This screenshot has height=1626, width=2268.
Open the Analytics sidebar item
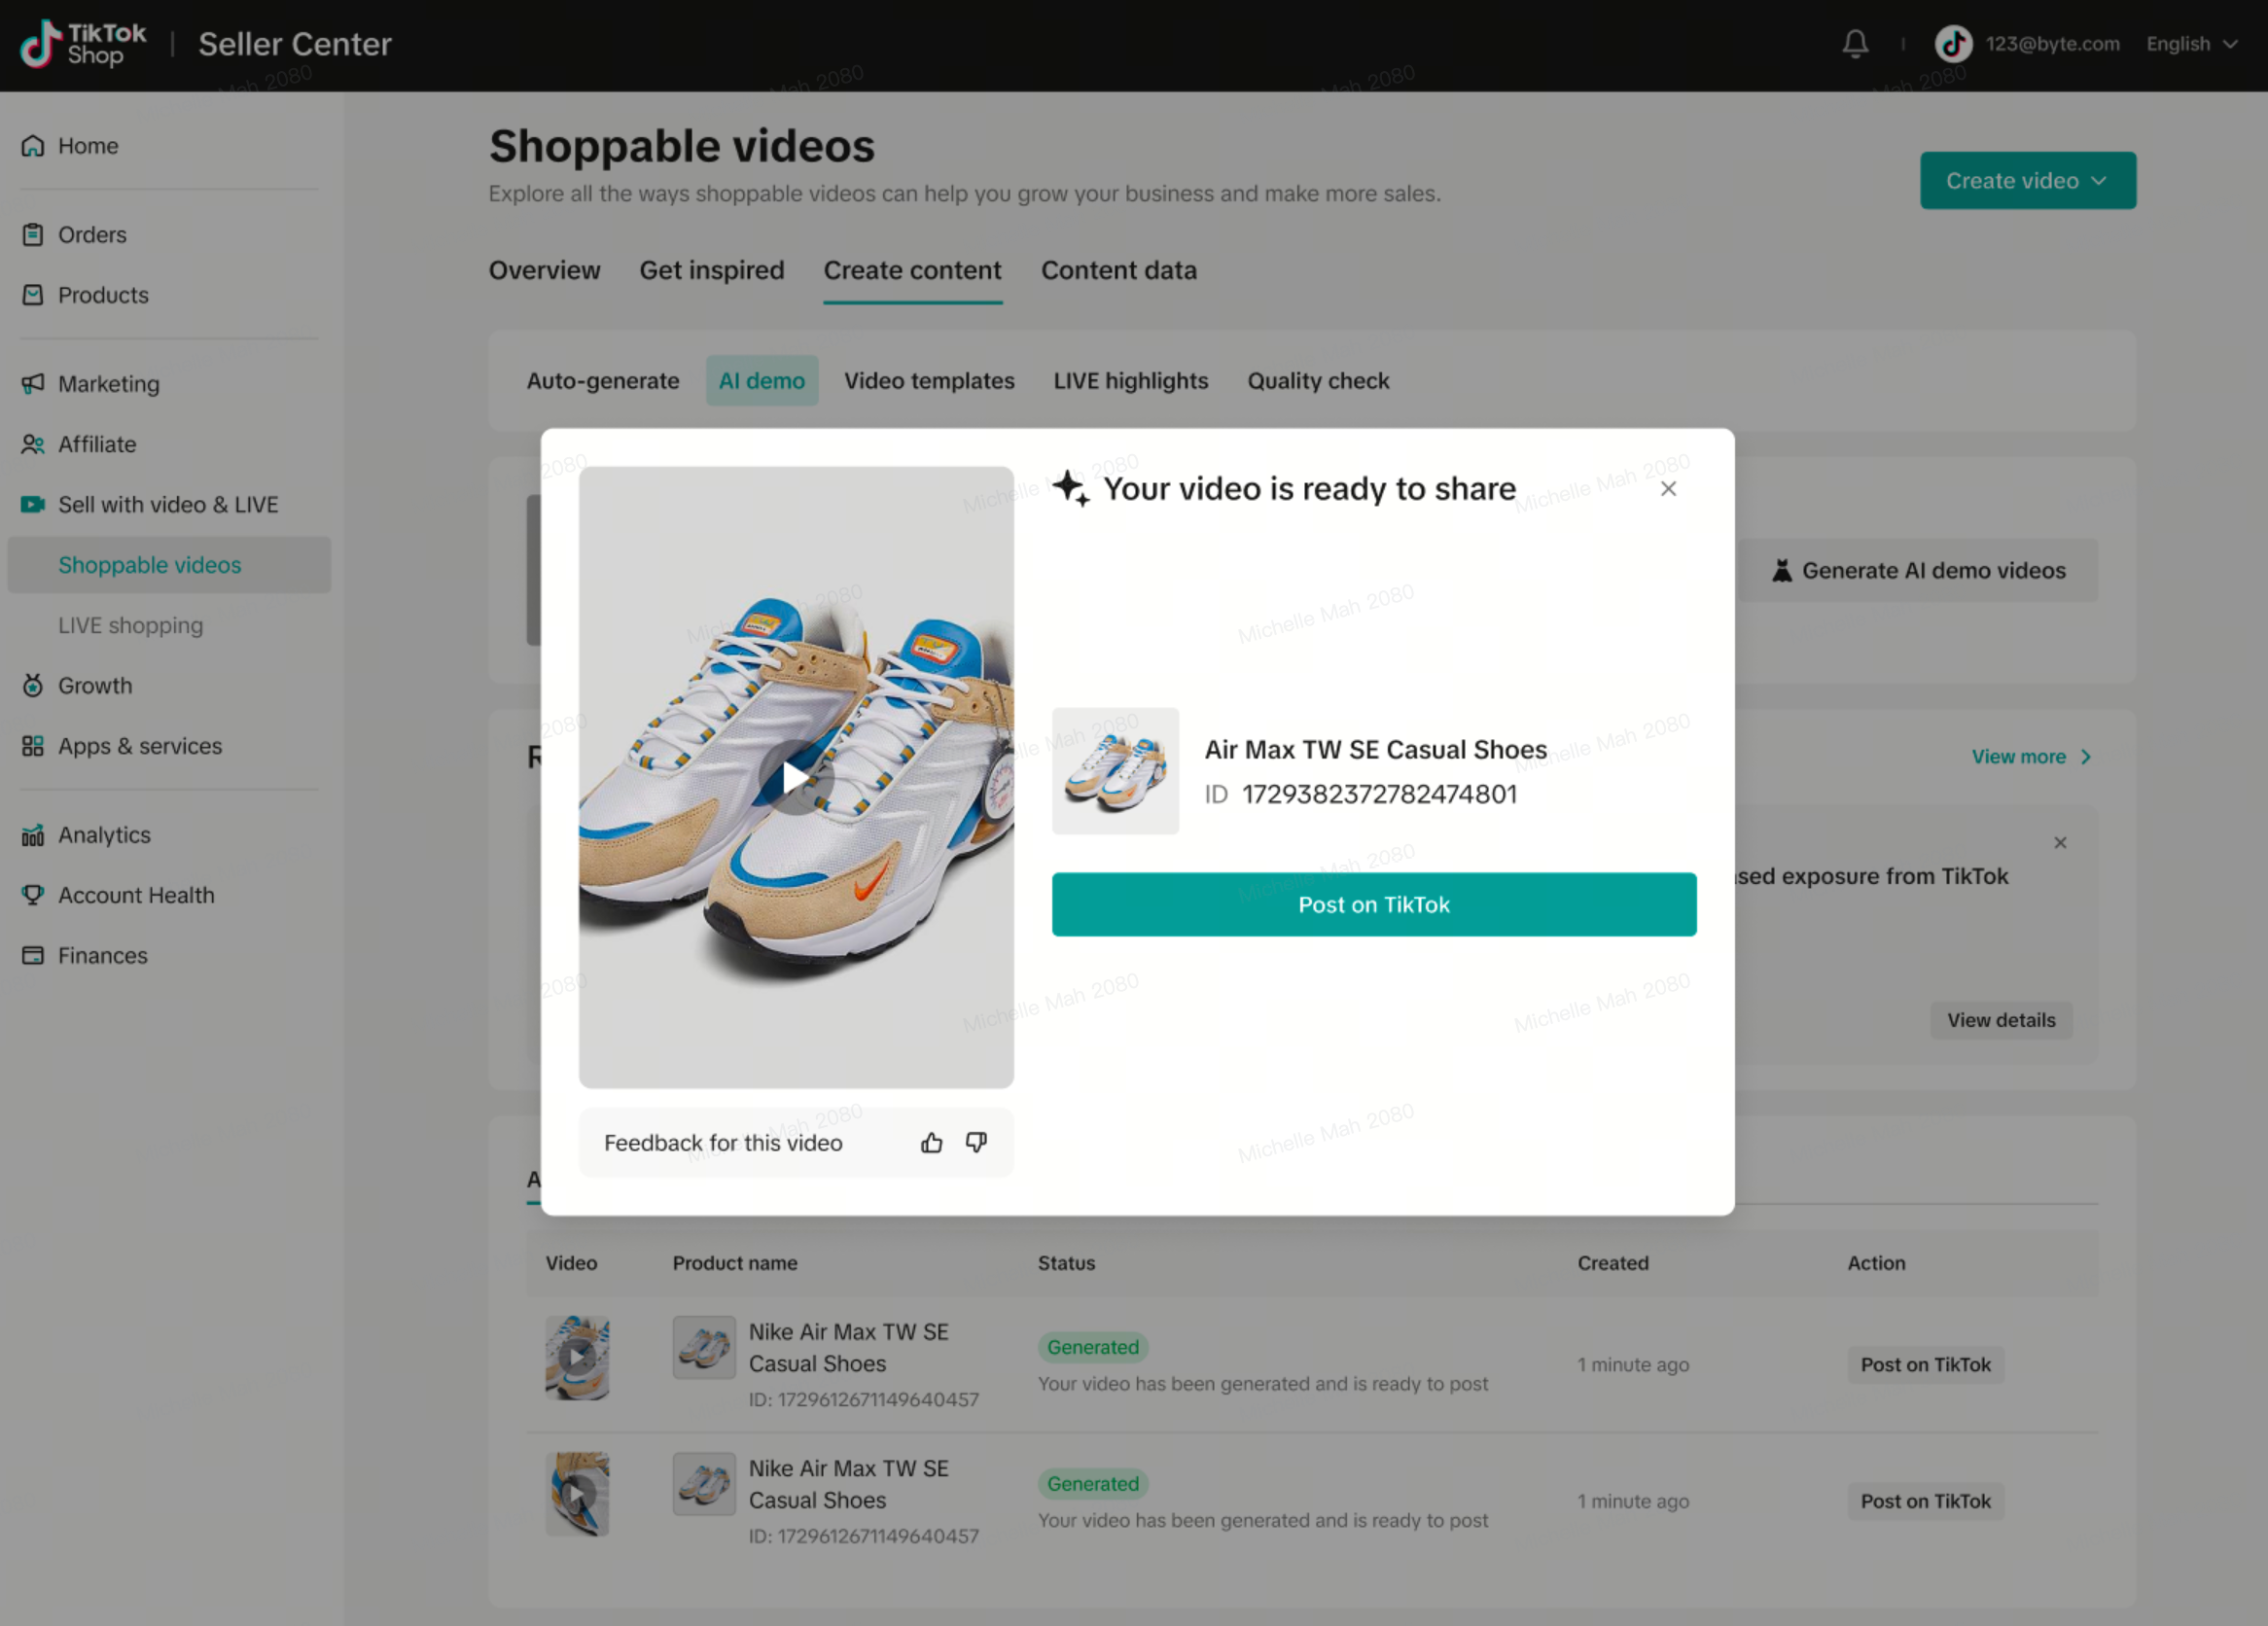[x=104, y=835]
